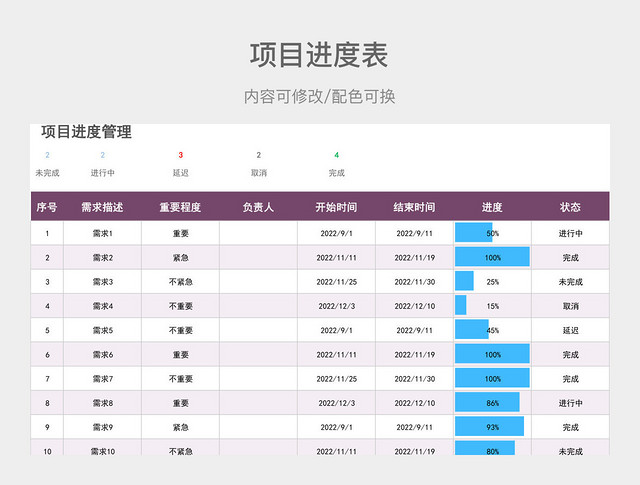Select the 序号 column header
This screenshot has width=640, height=485.
click(x=47, y=207)
